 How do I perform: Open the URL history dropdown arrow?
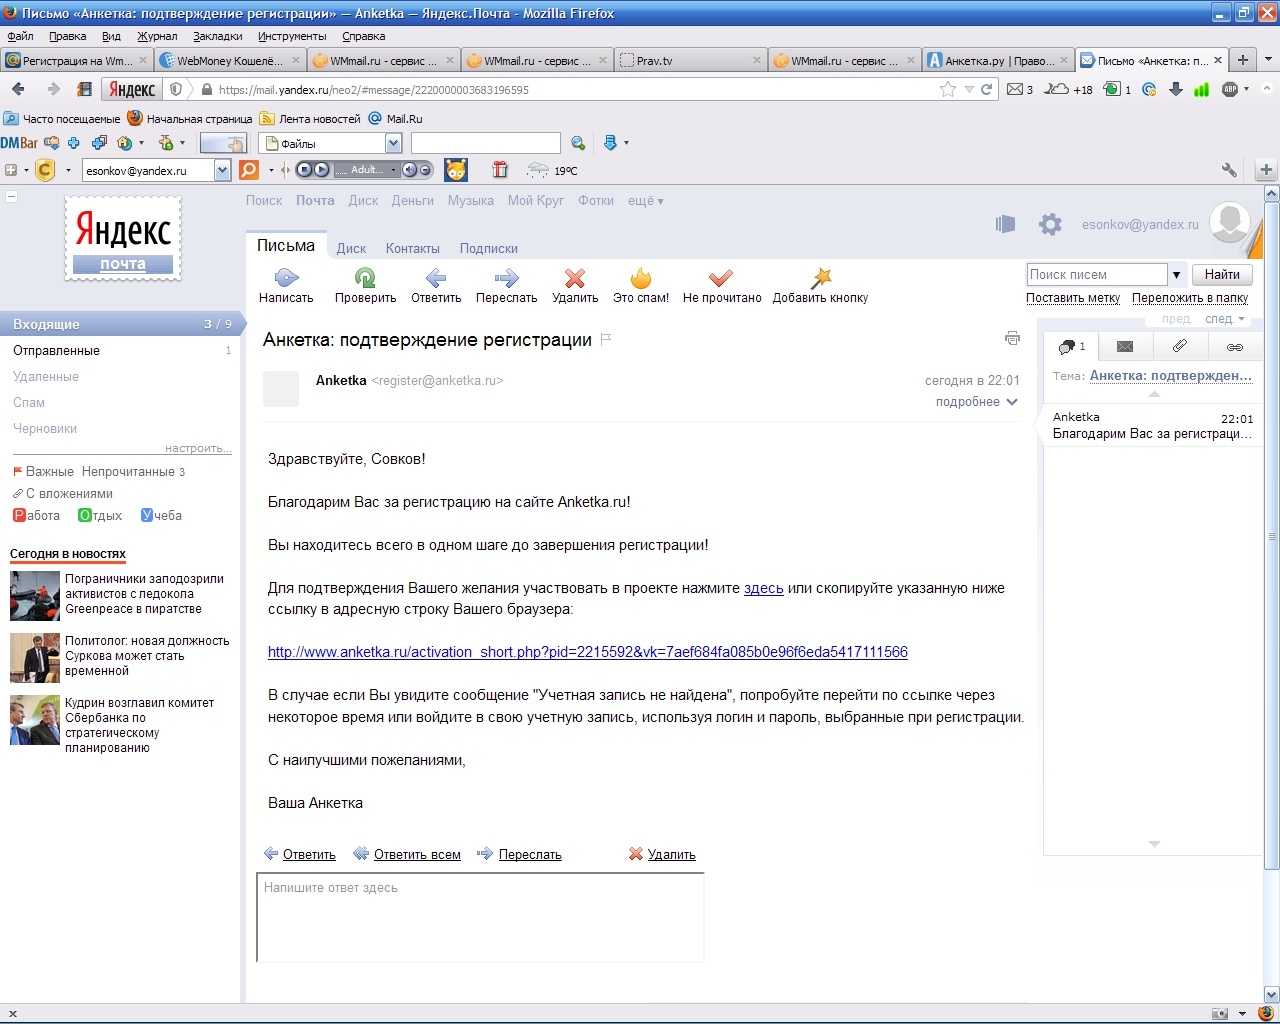pyautogui.click(x=969, y=89)
